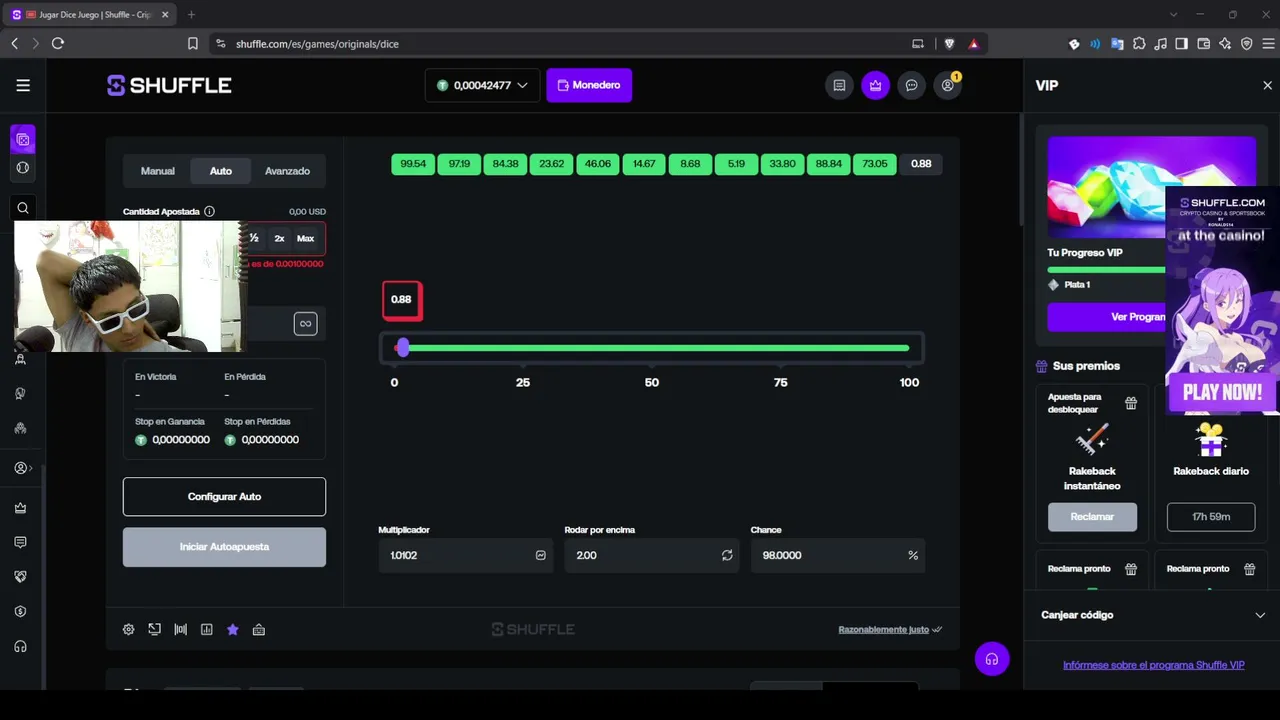The width and height of the screenshot is (1280, 720).
Task: Open the live stats chart icon
Action: (x=207, y=630)
